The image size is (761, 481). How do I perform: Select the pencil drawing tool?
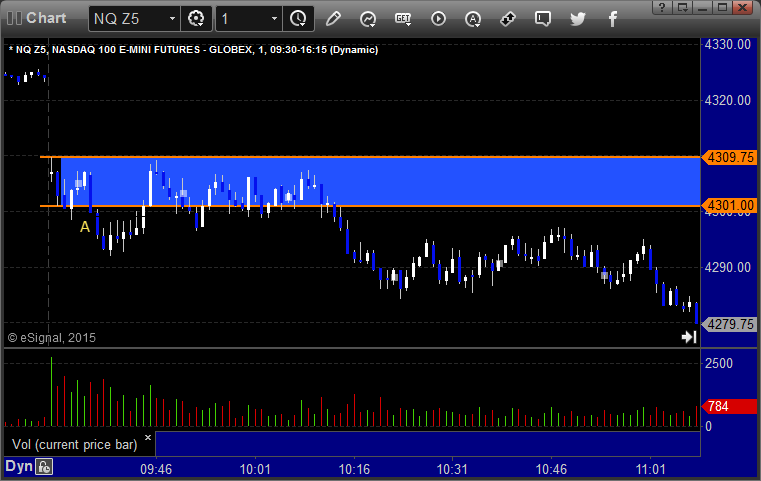tap(333, 19)
